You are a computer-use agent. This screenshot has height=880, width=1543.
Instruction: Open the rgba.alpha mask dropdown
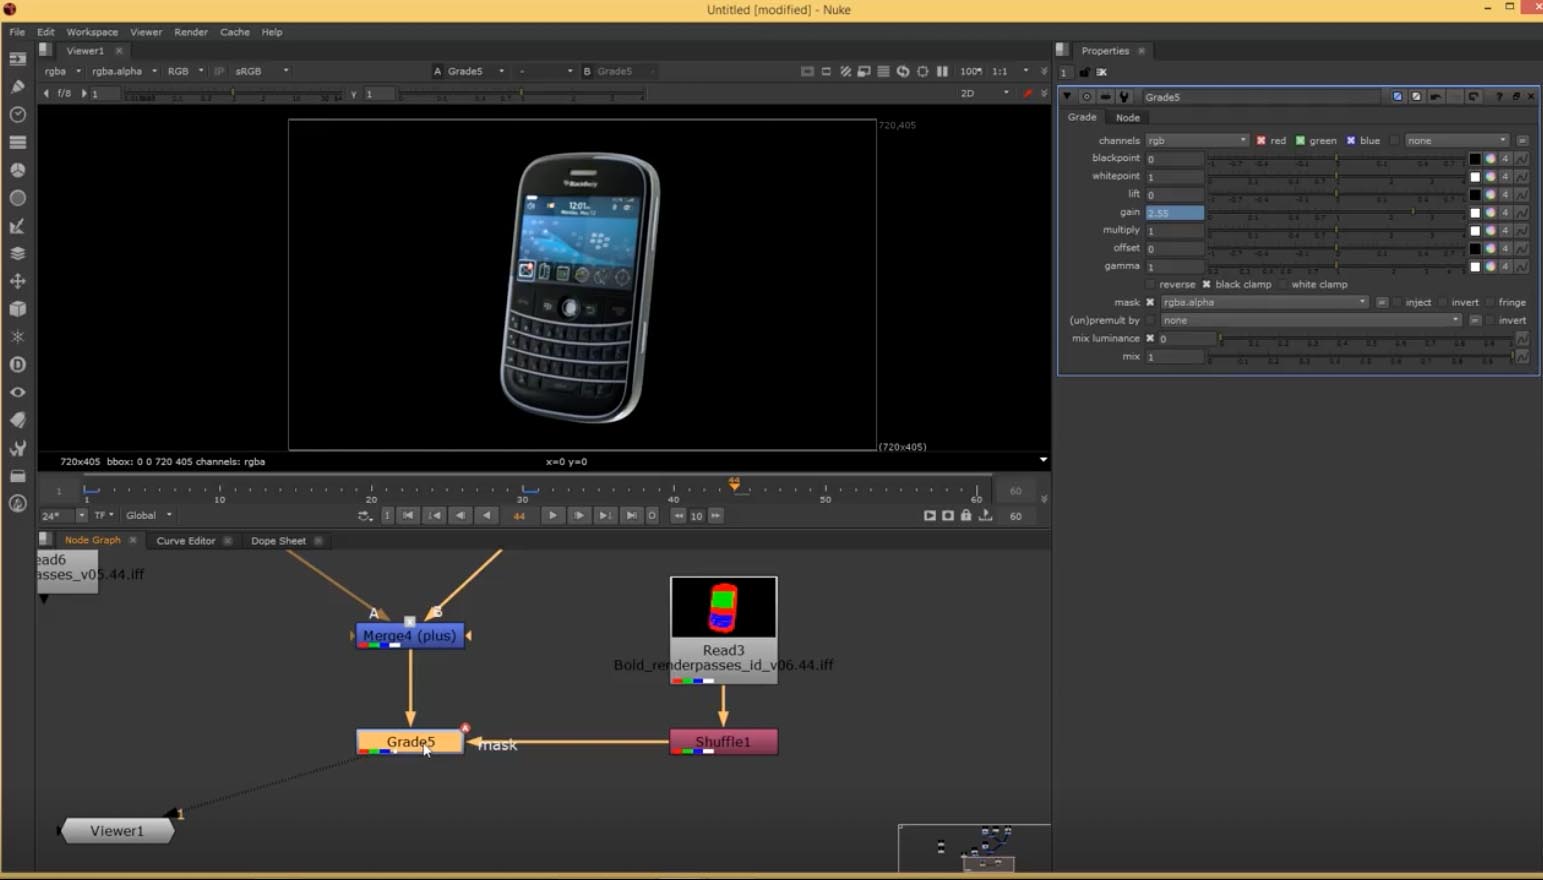pos(1263,302)
